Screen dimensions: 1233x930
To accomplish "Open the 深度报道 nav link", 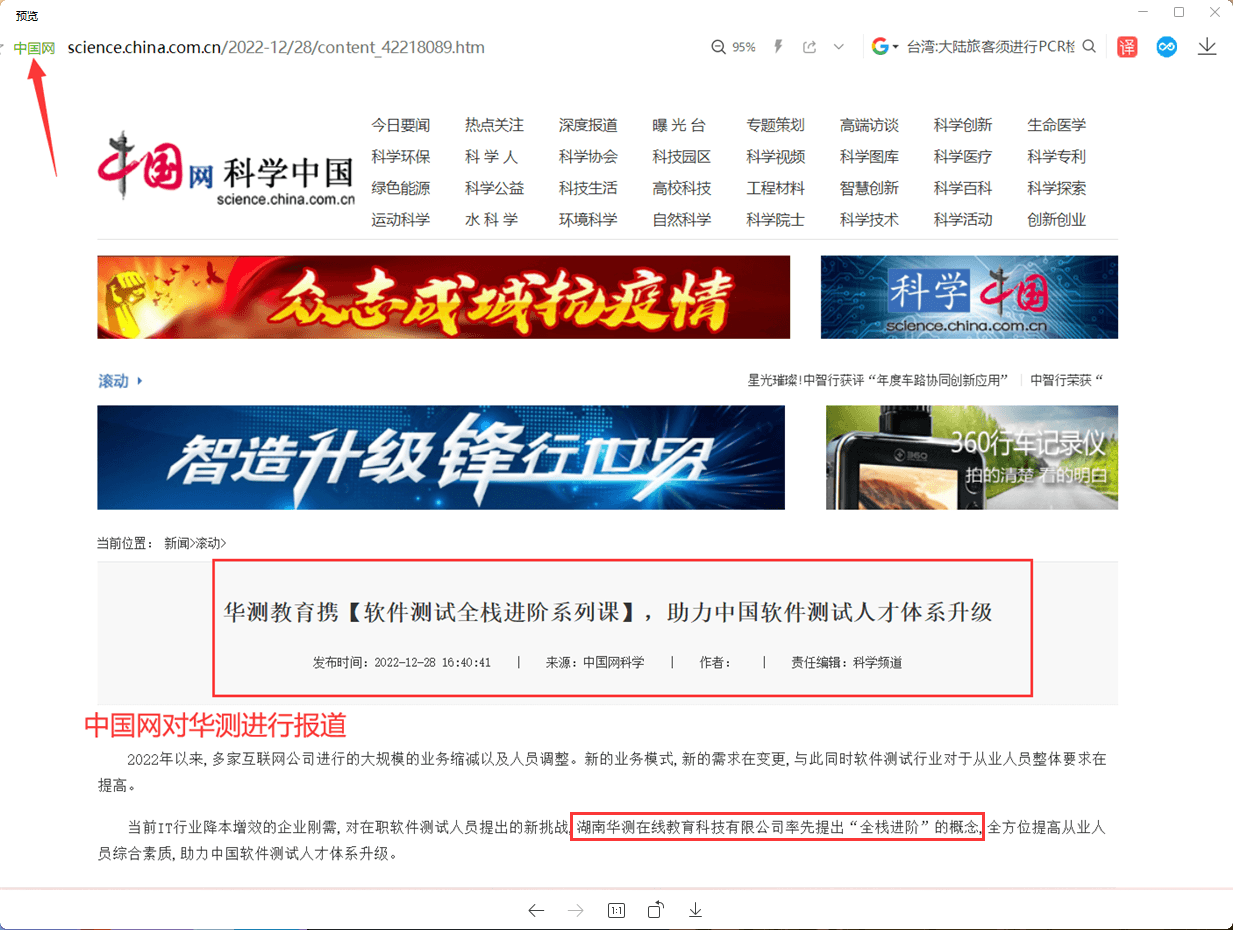I will coord(588,125).
